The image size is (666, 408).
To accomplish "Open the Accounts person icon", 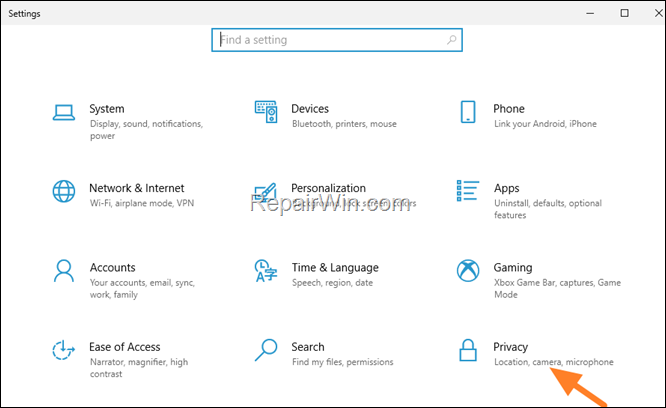I will (x=64, y=271).
